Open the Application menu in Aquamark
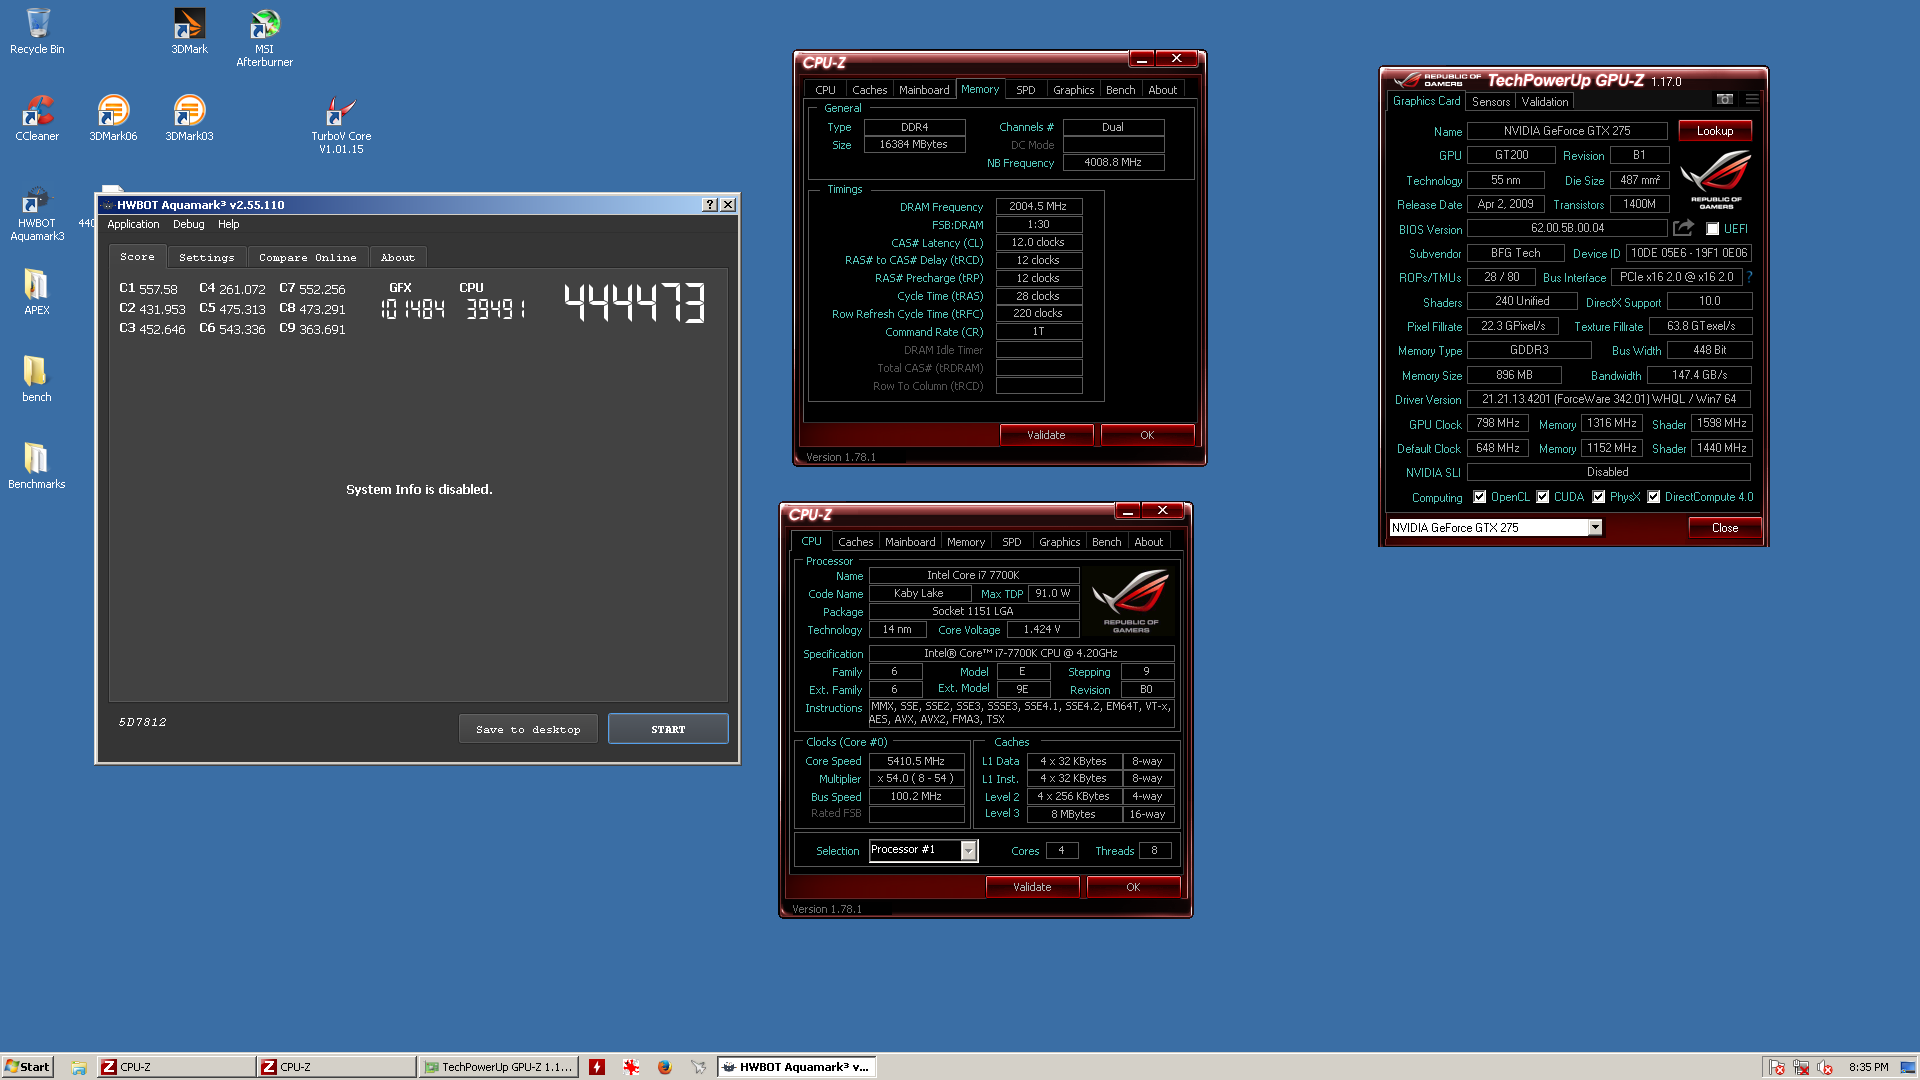This screenshot has width=1920, height=1080. tap(133, 224)
